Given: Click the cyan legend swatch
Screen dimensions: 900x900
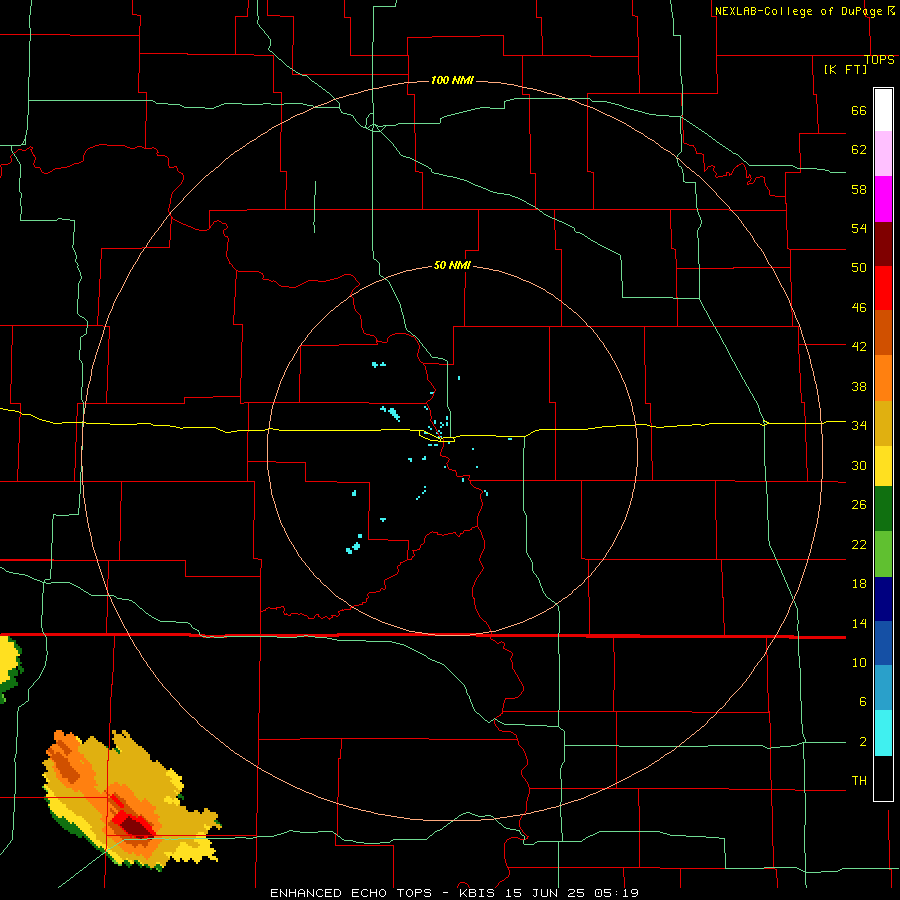Looking at the screenshot, I should coord(883,733).
